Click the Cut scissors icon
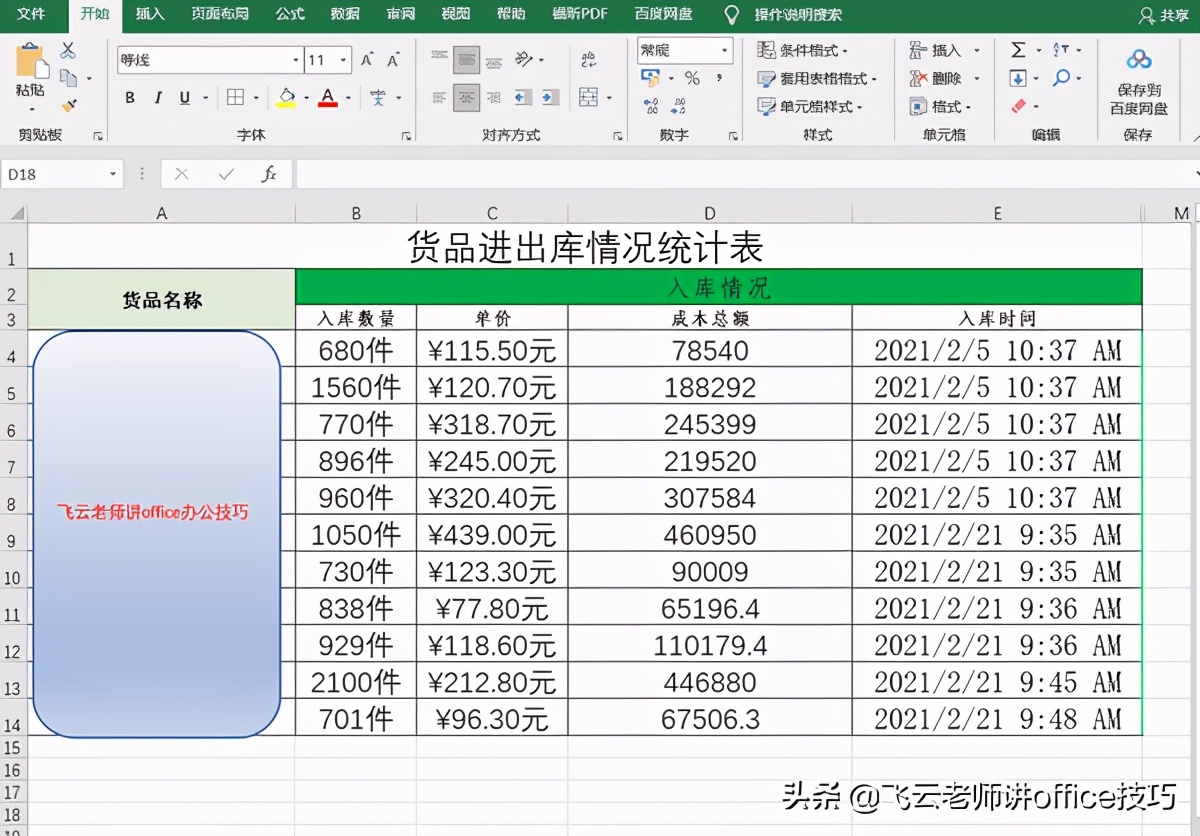Image resolution: width=1200 pixels, height=836 pixels. click(x=68, y=50)
